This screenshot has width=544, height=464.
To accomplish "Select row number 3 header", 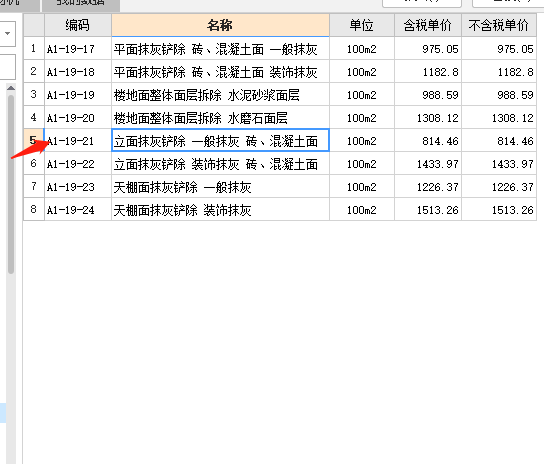I will point(34,94).
